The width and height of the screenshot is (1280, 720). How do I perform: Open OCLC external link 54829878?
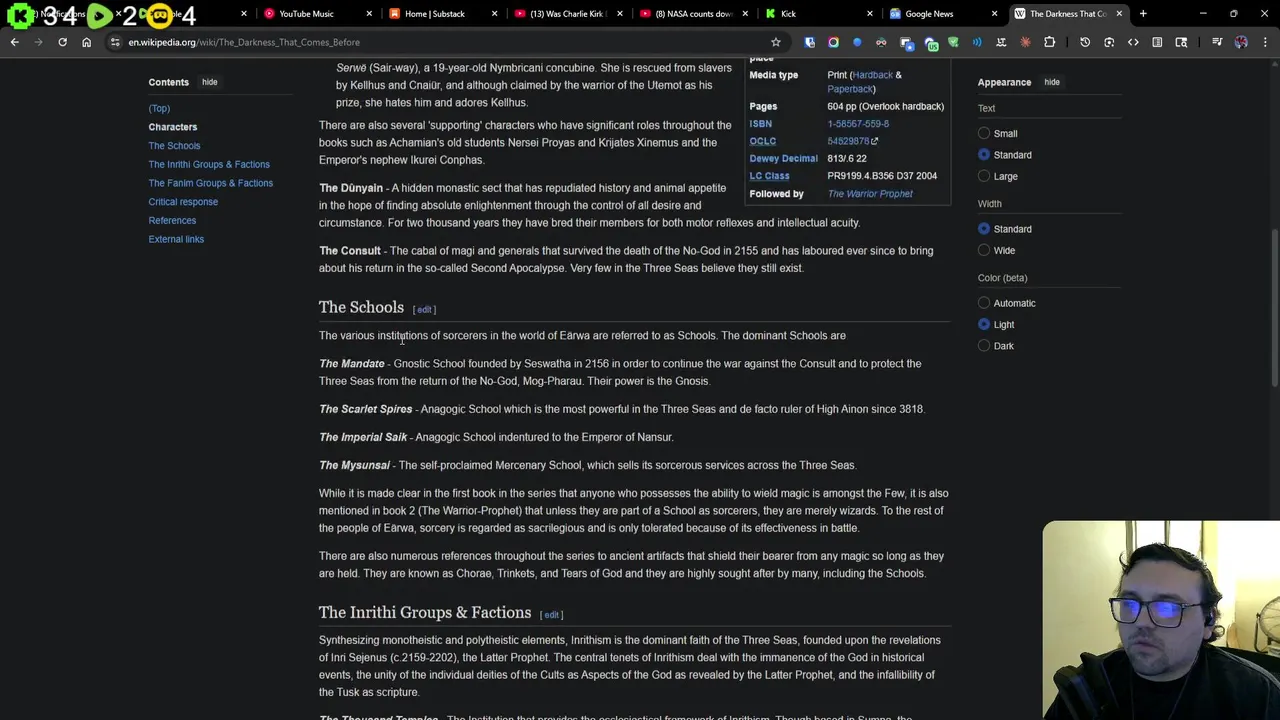(852, 141)
